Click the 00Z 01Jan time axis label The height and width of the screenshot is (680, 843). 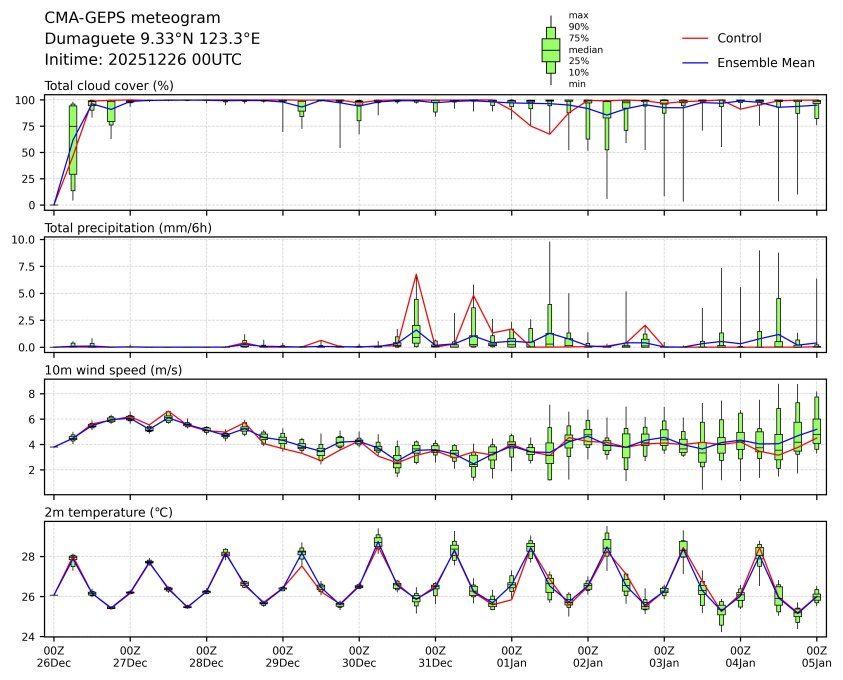(512, 656)
